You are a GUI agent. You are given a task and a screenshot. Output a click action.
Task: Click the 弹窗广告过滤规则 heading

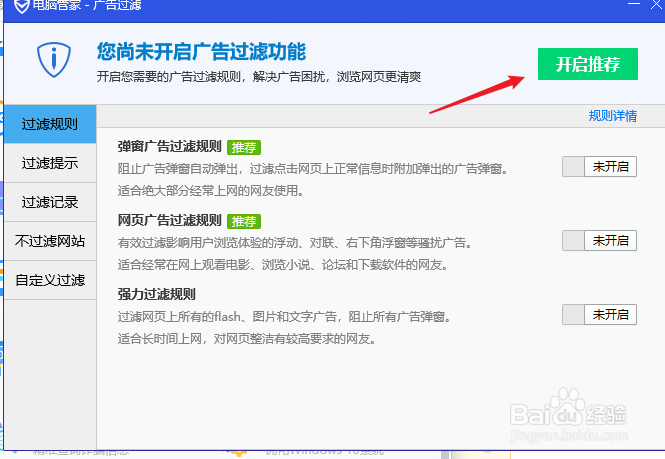click(x=170, y=147)
